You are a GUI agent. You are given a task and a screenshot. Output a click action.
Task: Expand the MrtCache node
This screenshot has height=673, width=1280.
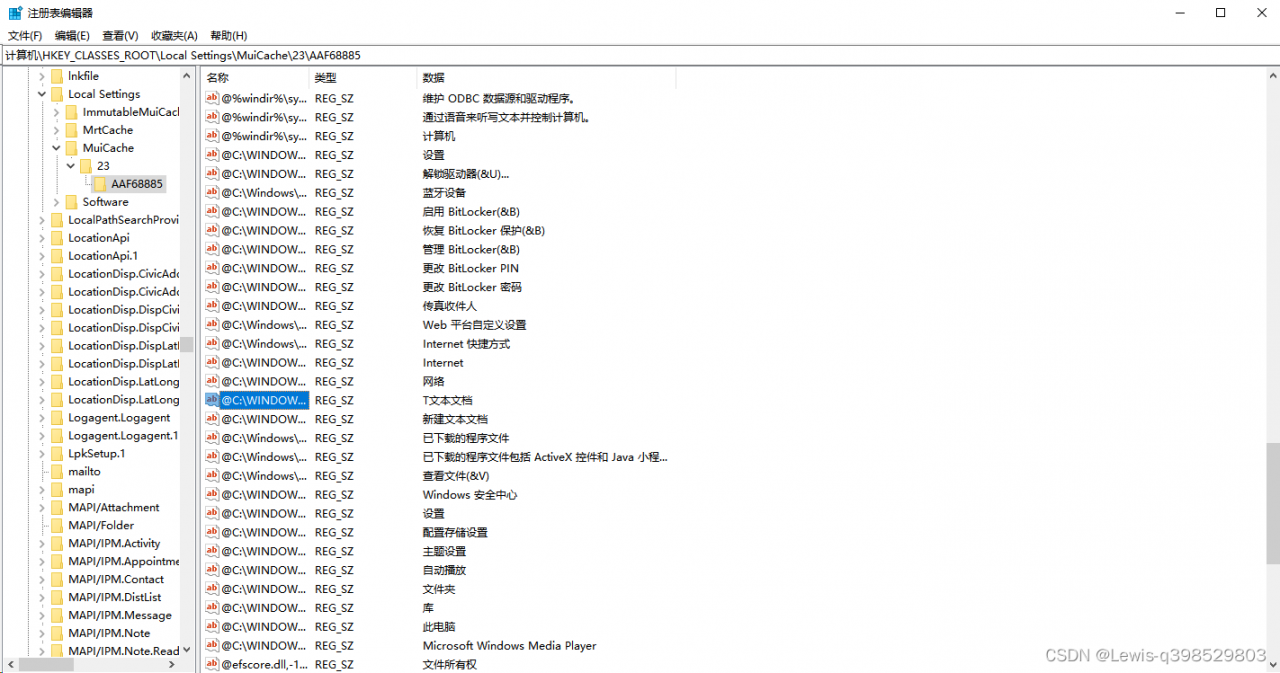(57, 130)
